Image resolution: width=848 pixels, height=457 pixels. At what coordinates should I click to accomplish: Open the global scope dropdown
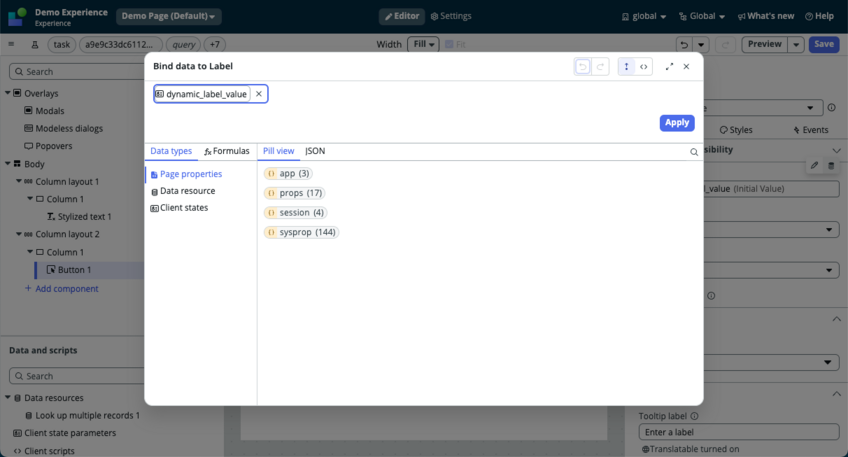[x=644, y=16]
